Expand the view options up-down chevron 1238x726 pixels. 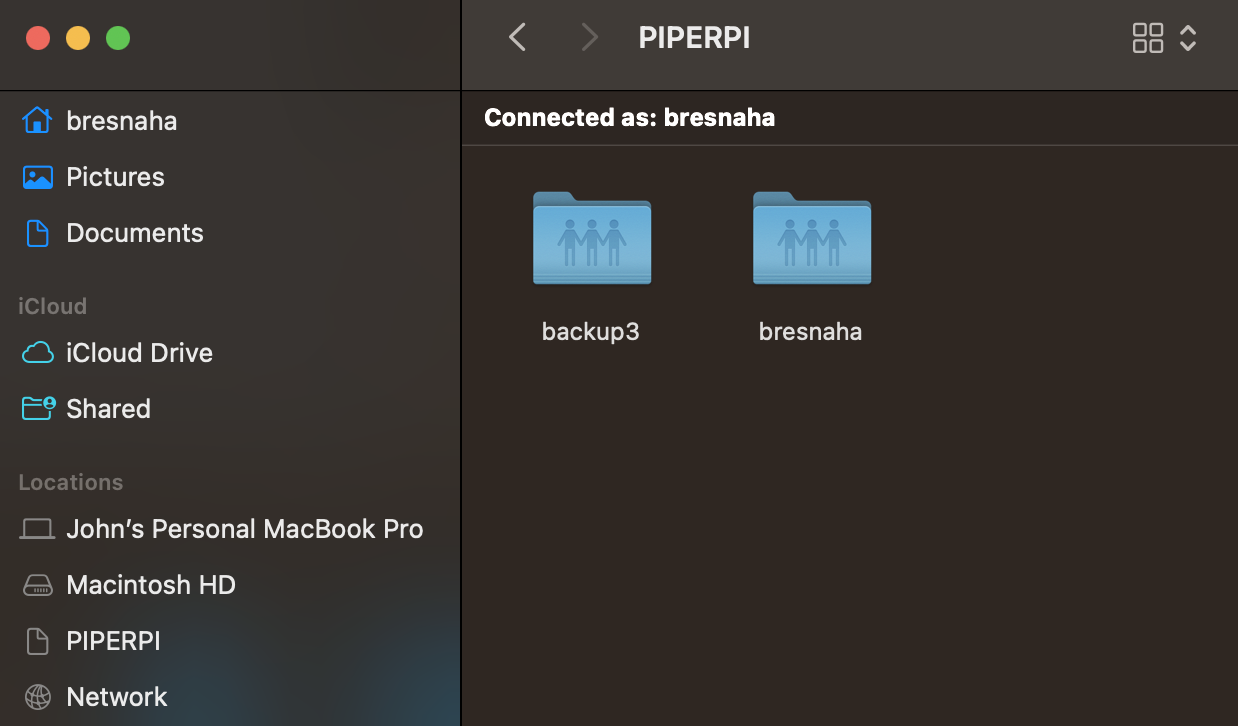[x=1188, y=38]
